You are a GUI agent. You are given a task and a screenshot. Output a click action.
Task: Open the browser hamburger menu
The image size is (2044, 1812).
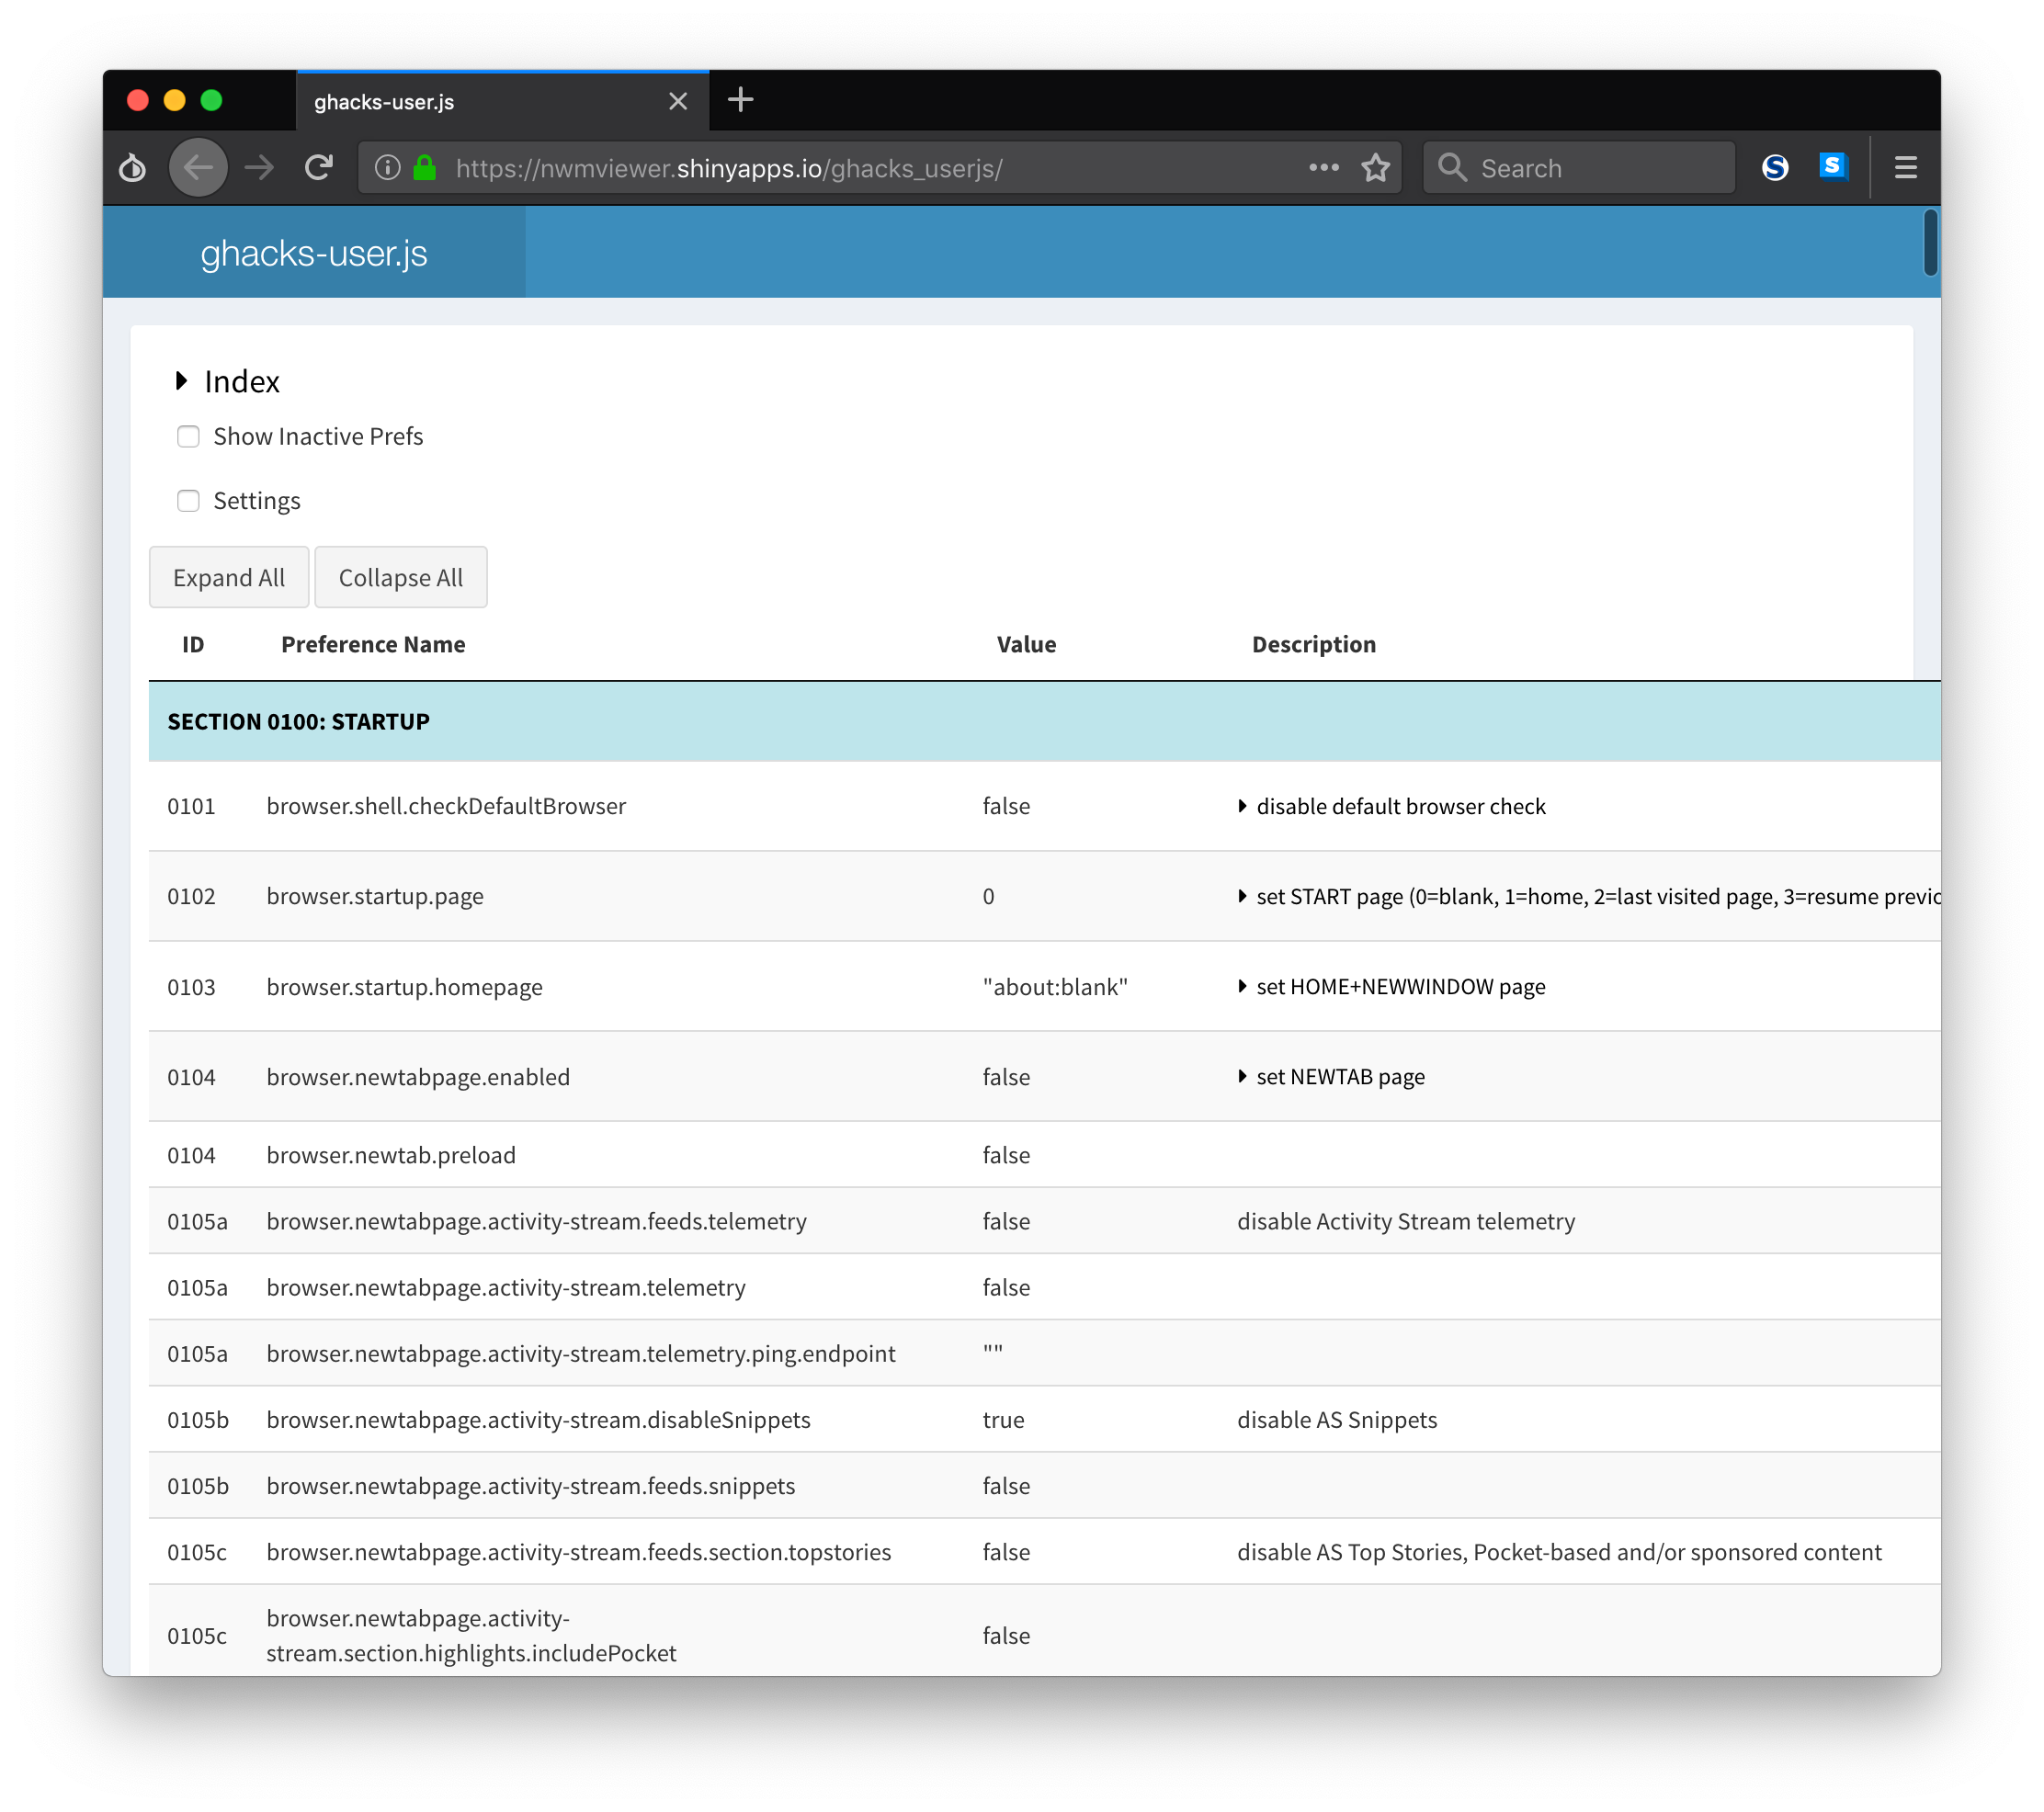point(1905,167)
